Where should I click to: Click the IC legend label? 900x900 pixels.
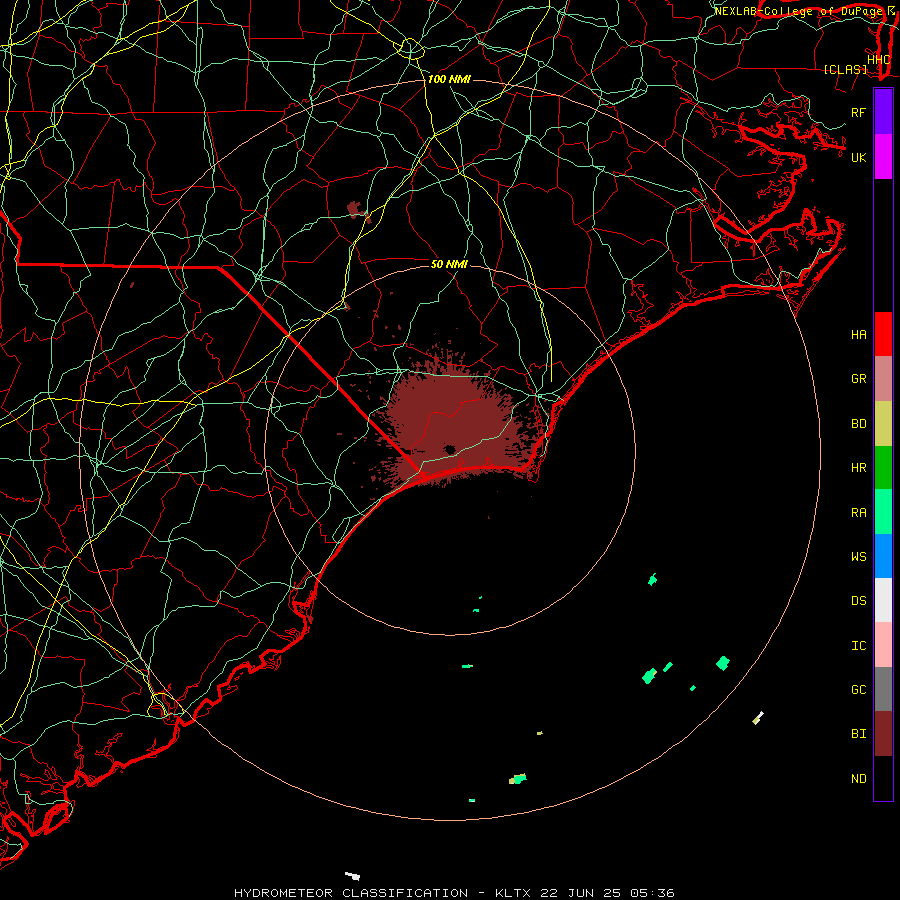pos(859,646)
